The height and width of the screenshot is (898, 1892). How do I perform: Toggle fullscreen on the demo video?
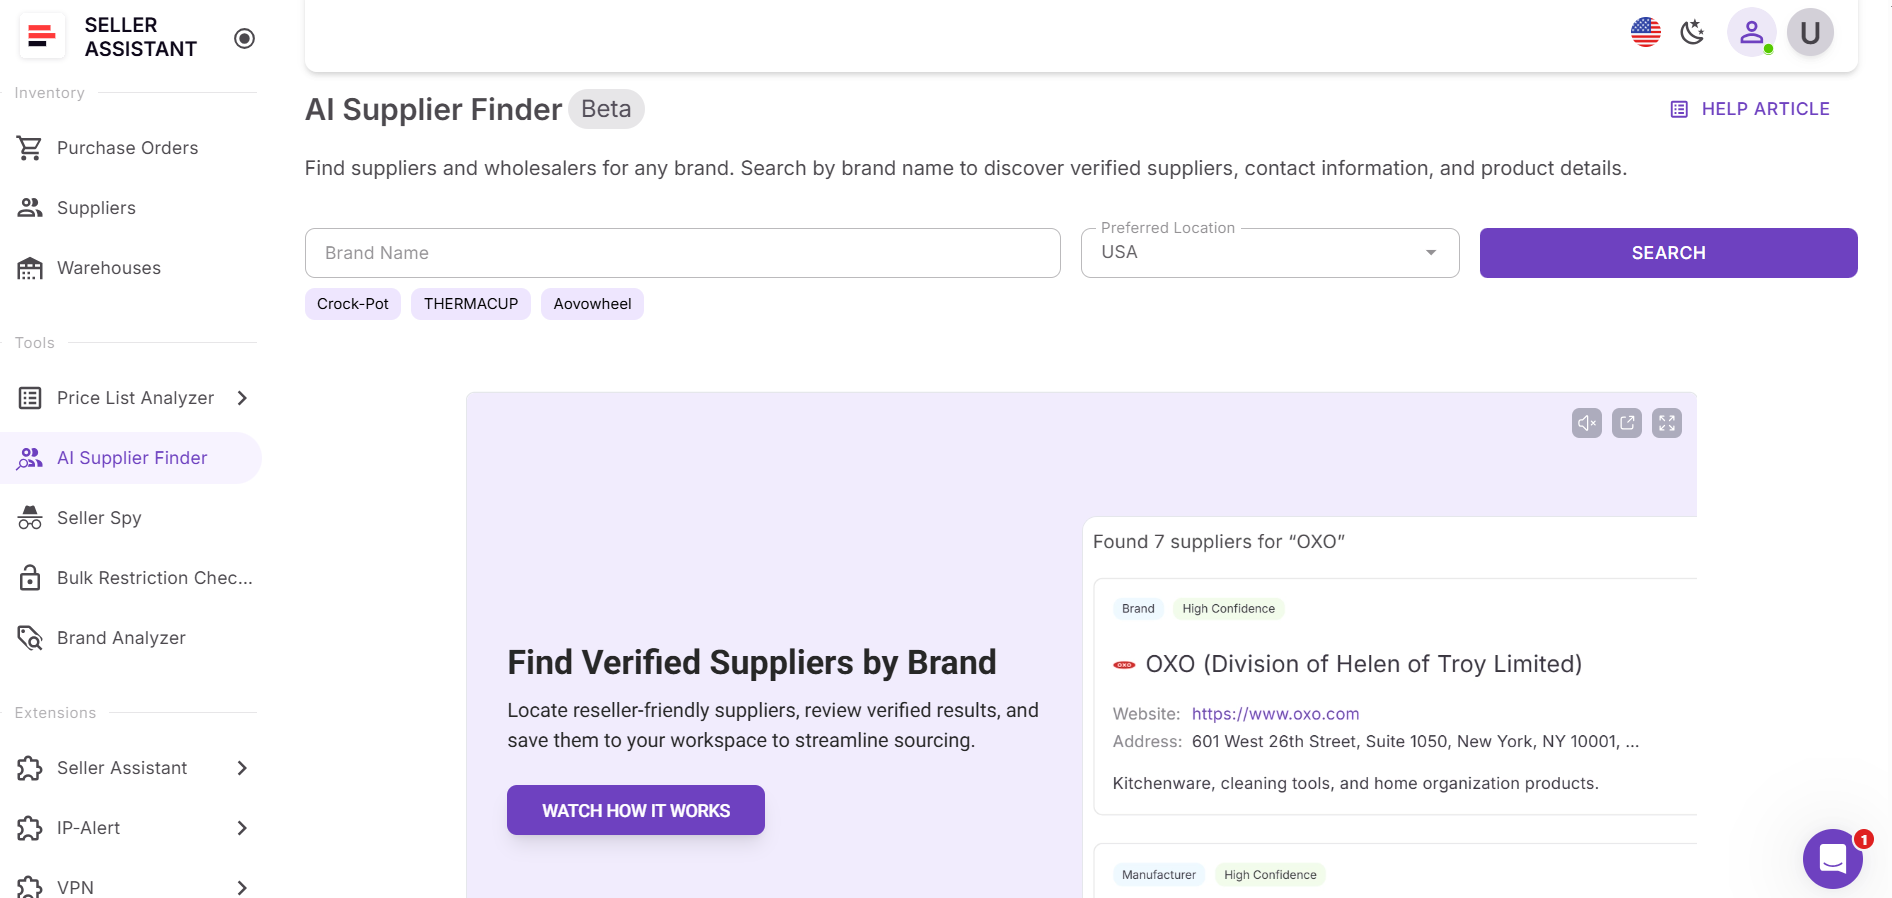[x=1667, y=422]
